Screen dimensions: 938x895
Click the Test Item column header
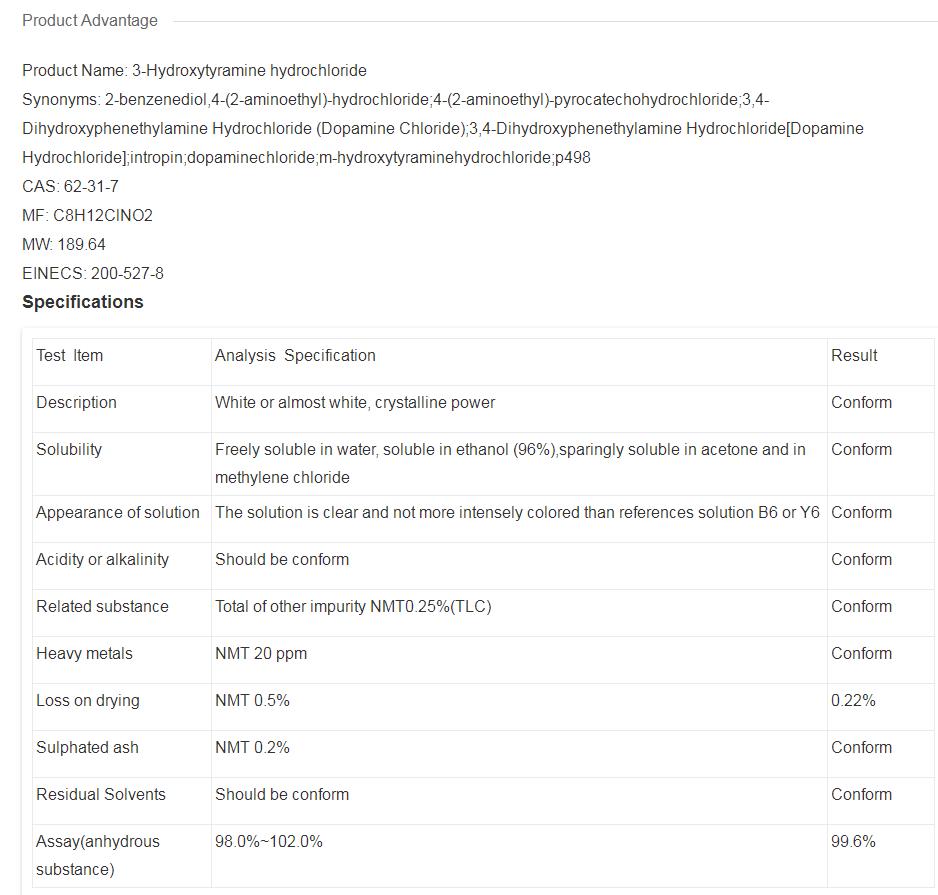click(x=69, y=356)
